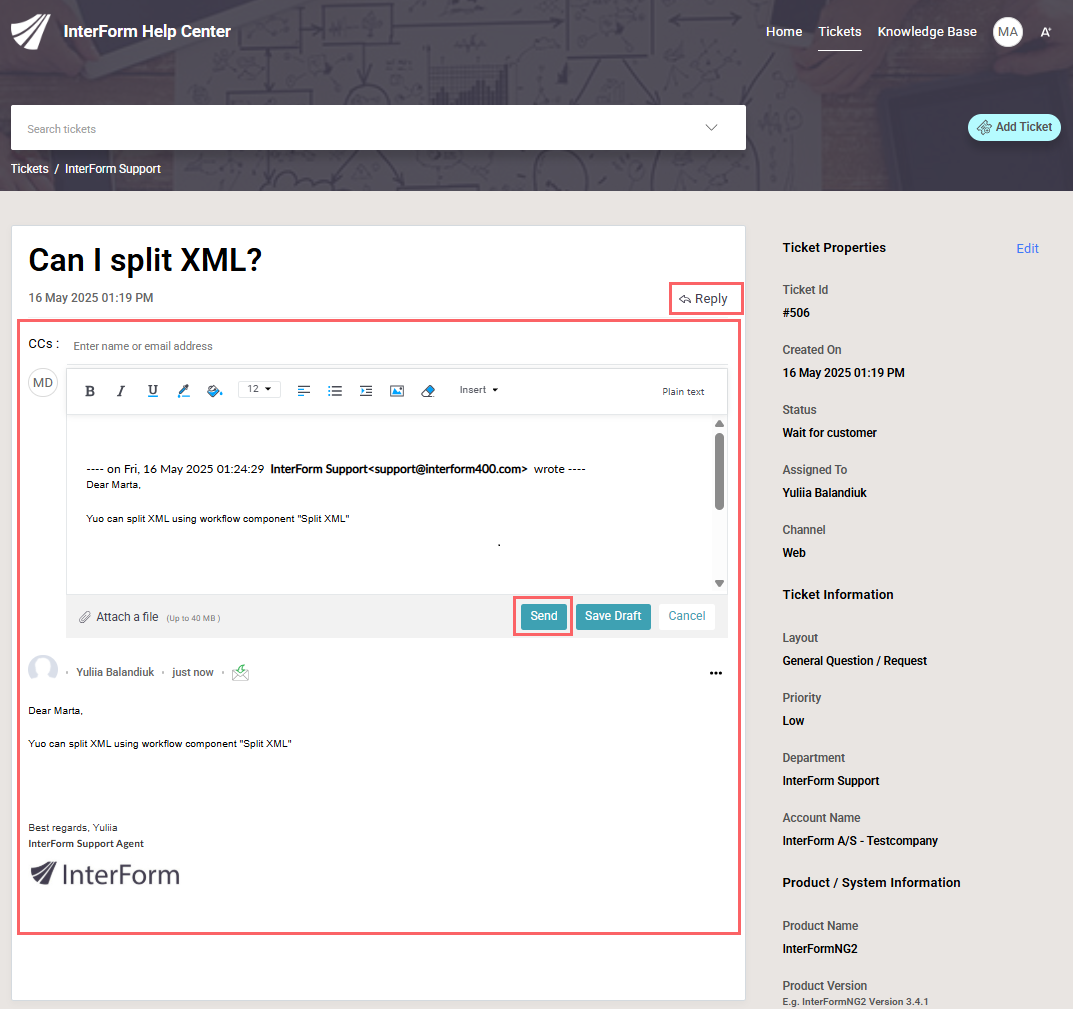Go to Tickets breadcrumb
1073x1009 pixels.
(x=29, y=168)
